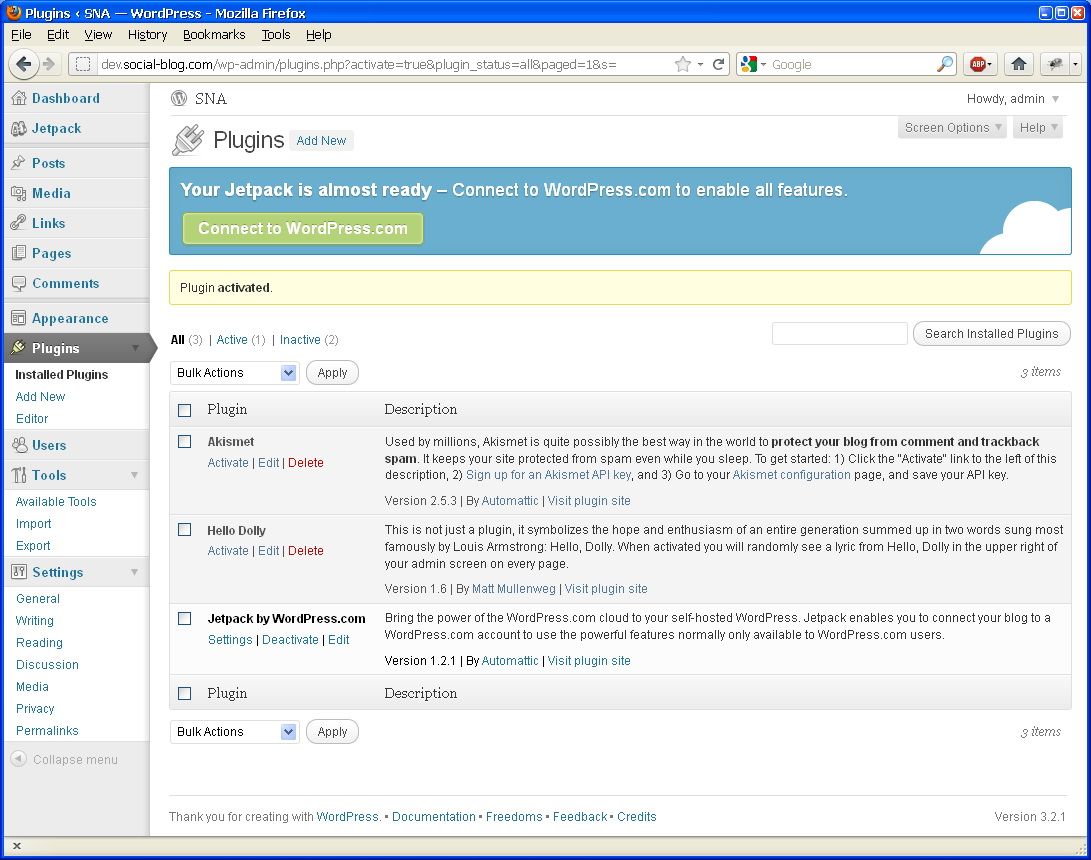
Task: Filter plugins by Active tab
Action: [232, 340]
